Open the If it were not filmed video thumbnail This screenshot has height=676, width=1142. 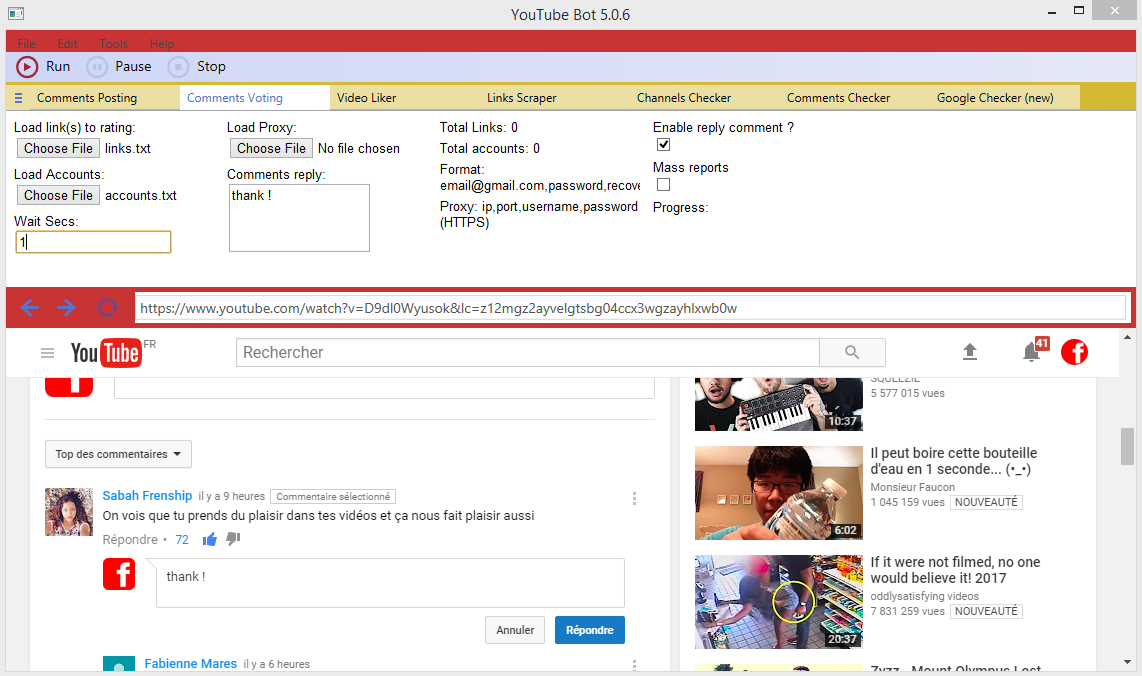point(779,602)
